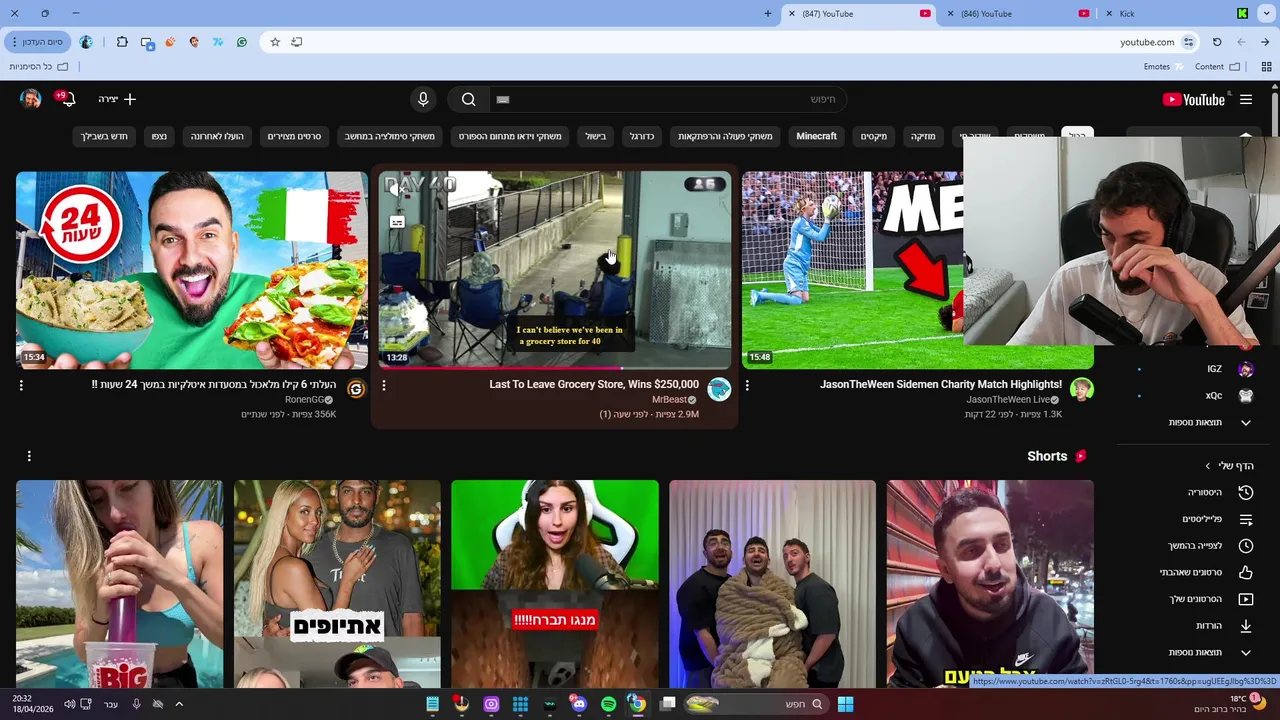Expand more subscriptions under xQc
The image size is (1280, 720).
[x=1210, y=423]
